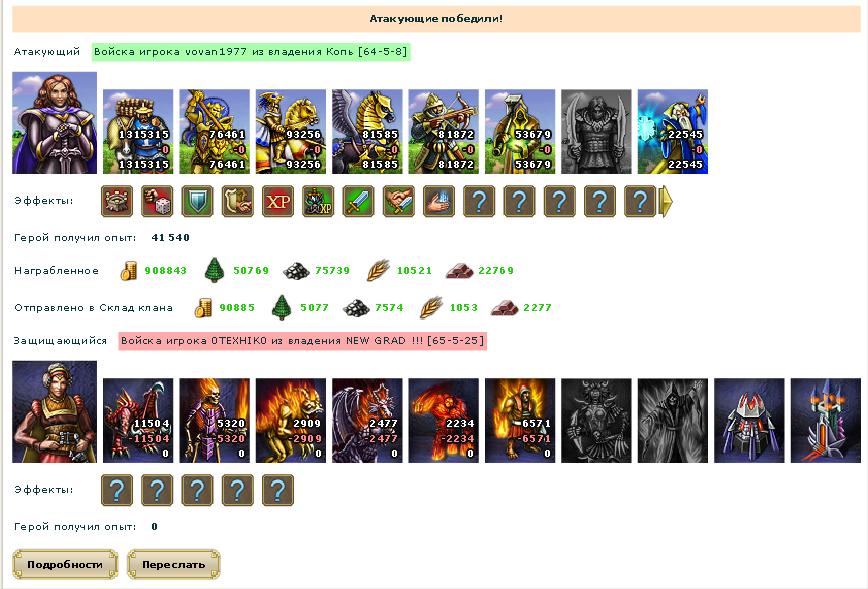Click the defender unit with 11504 losses
The image size is (868, 589).
coord(138,421)
